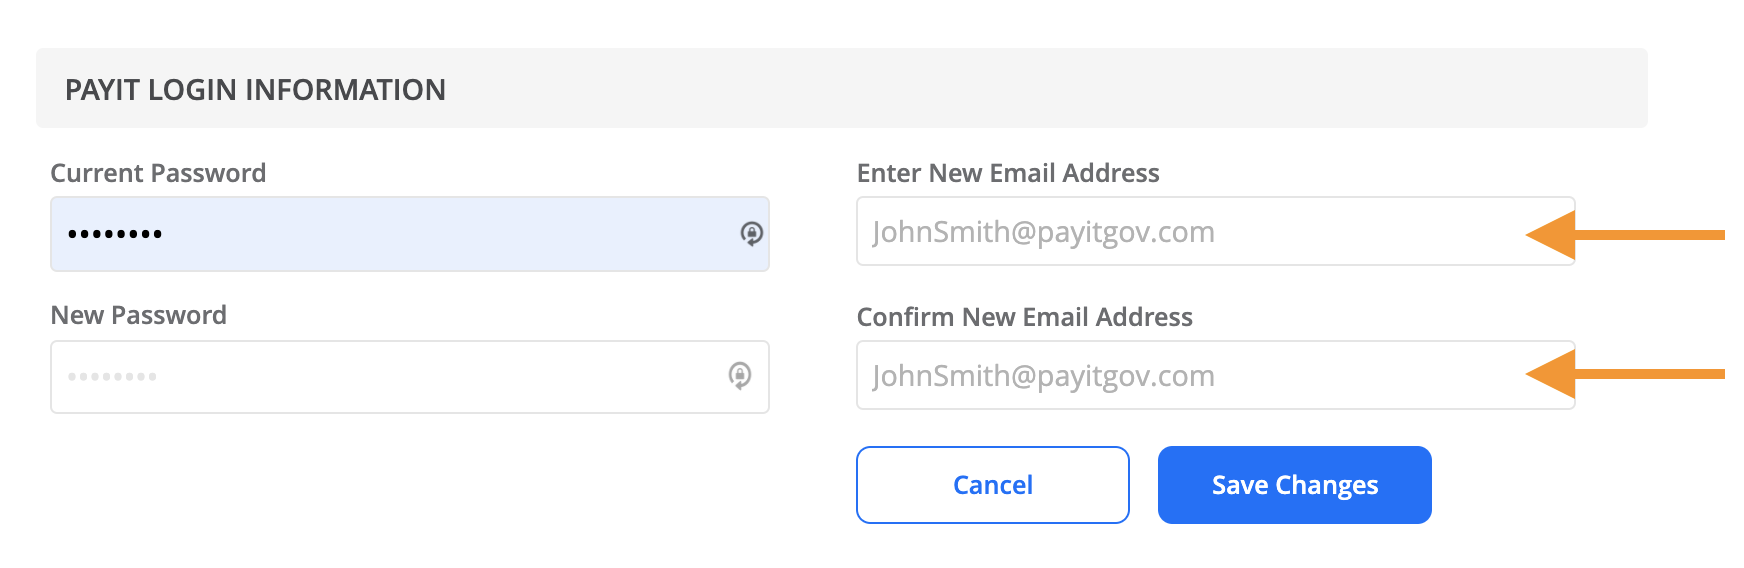Select the Confirm New Email Address field
Image resolution: width=1744 pixels, height=568 pixels.
pyautogui.click(x=1216, y=375)
